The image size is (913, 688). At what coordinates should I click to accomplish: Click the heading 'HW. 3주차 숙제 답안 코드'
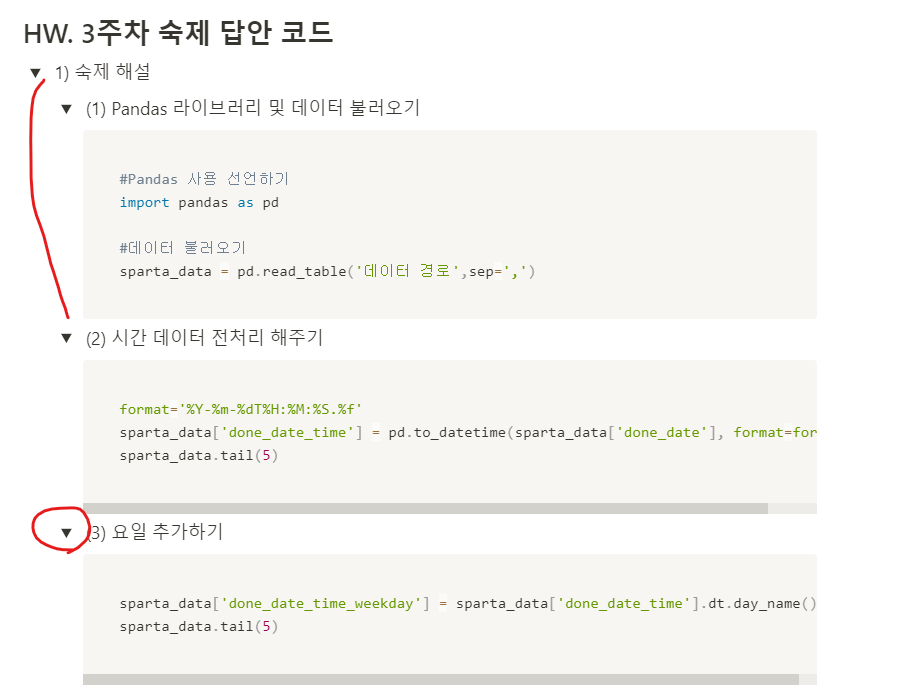pos(178,33)
